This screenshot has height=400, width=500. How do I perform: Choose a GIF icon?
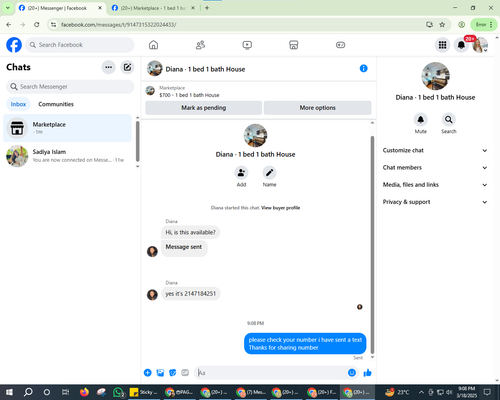click(185, 373)
